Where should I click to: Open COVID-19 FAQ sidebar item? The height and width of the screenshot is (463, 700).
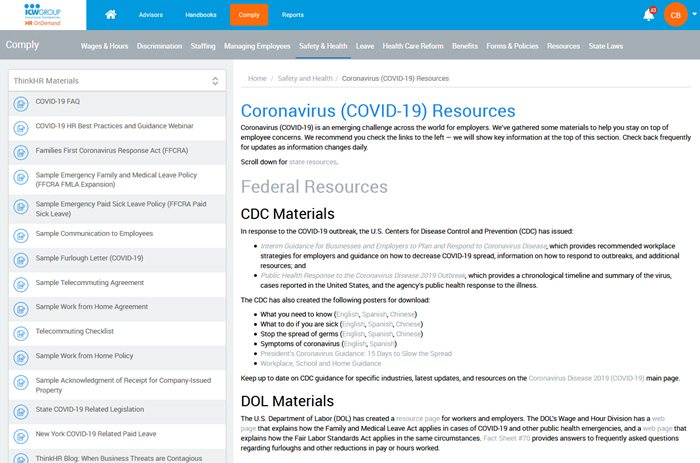coord(117,104)
